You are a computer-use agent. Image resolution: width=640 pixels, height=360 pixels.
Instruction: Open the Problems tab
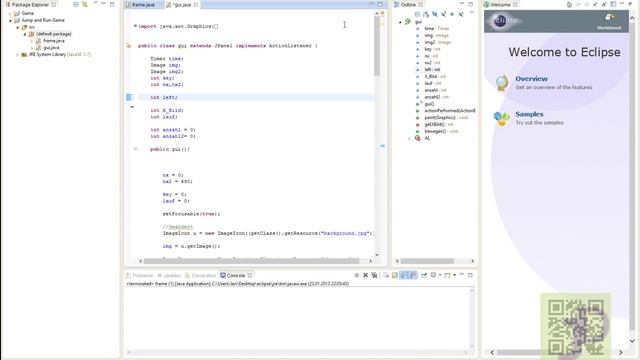(x=140, y=276)
